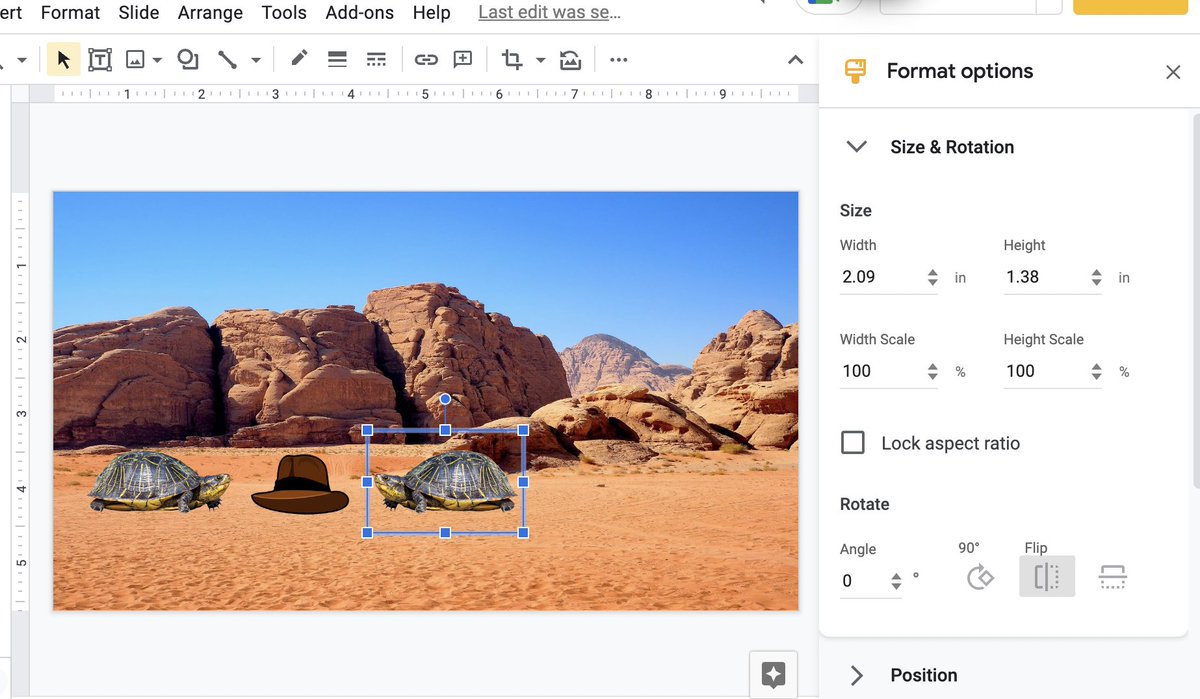Pick the Line tool
The image size is (1200, 699).
pos(227,59)
